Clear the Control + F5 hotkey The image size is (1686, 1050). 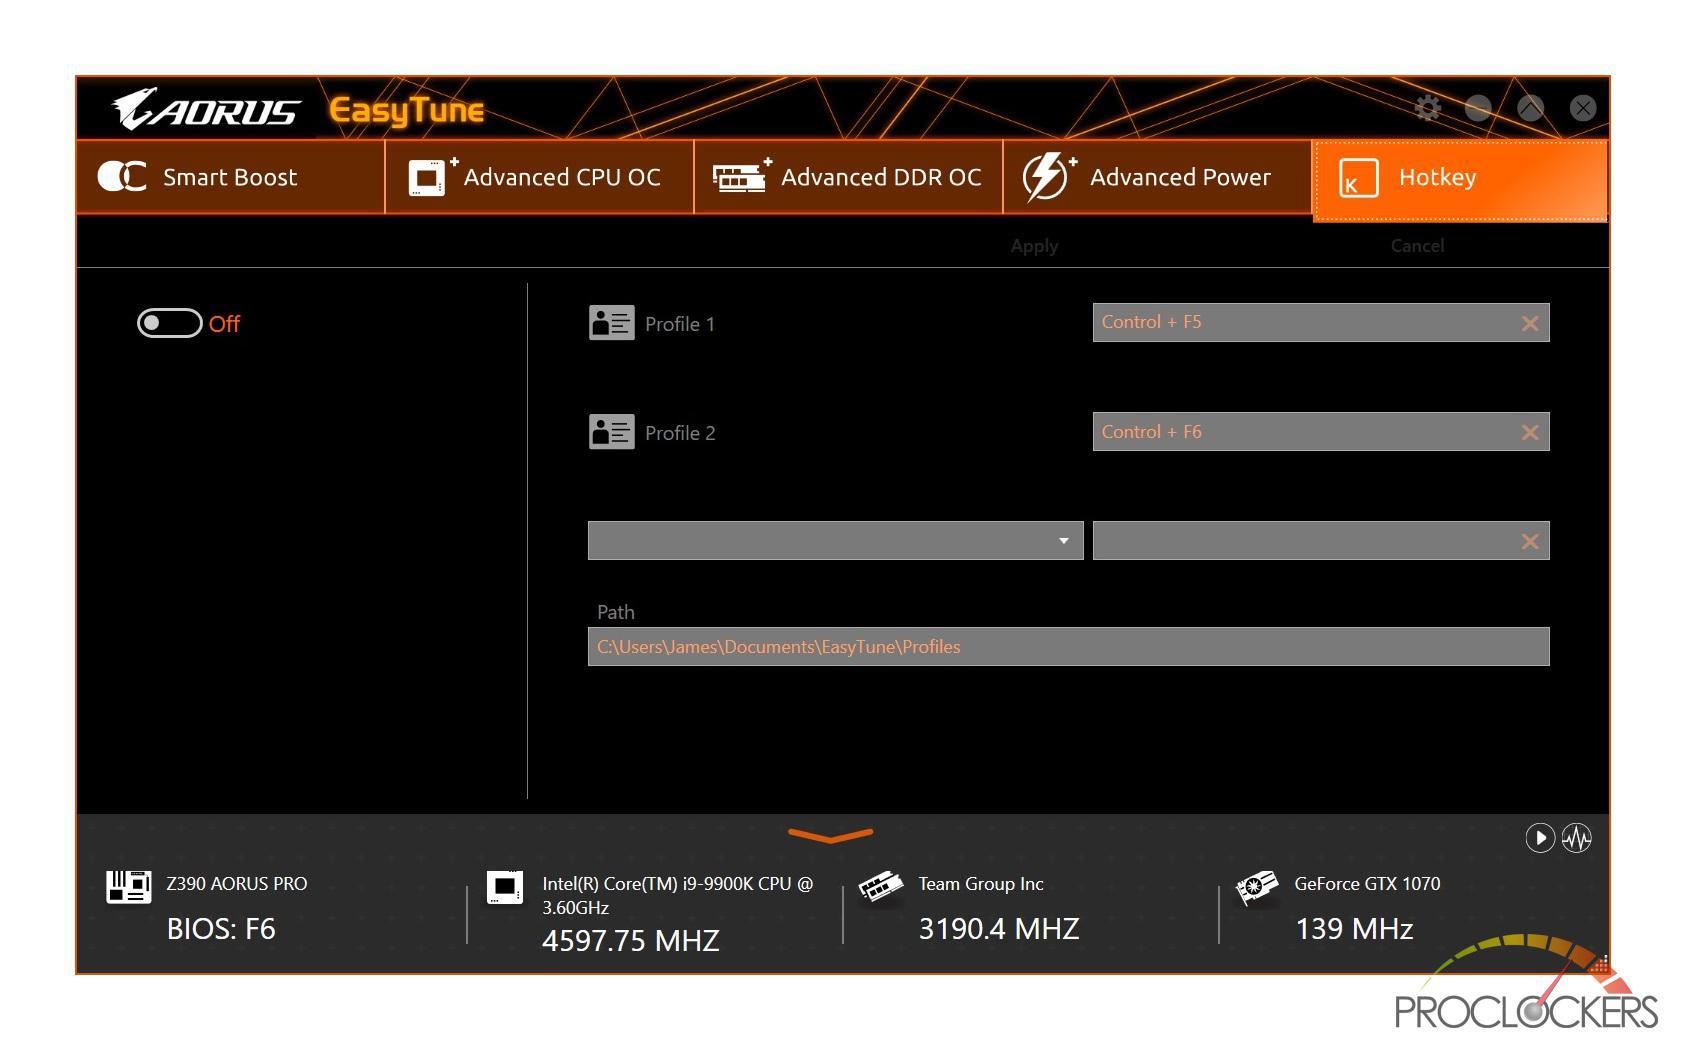pyautogui.click(x=1529, y=323)
